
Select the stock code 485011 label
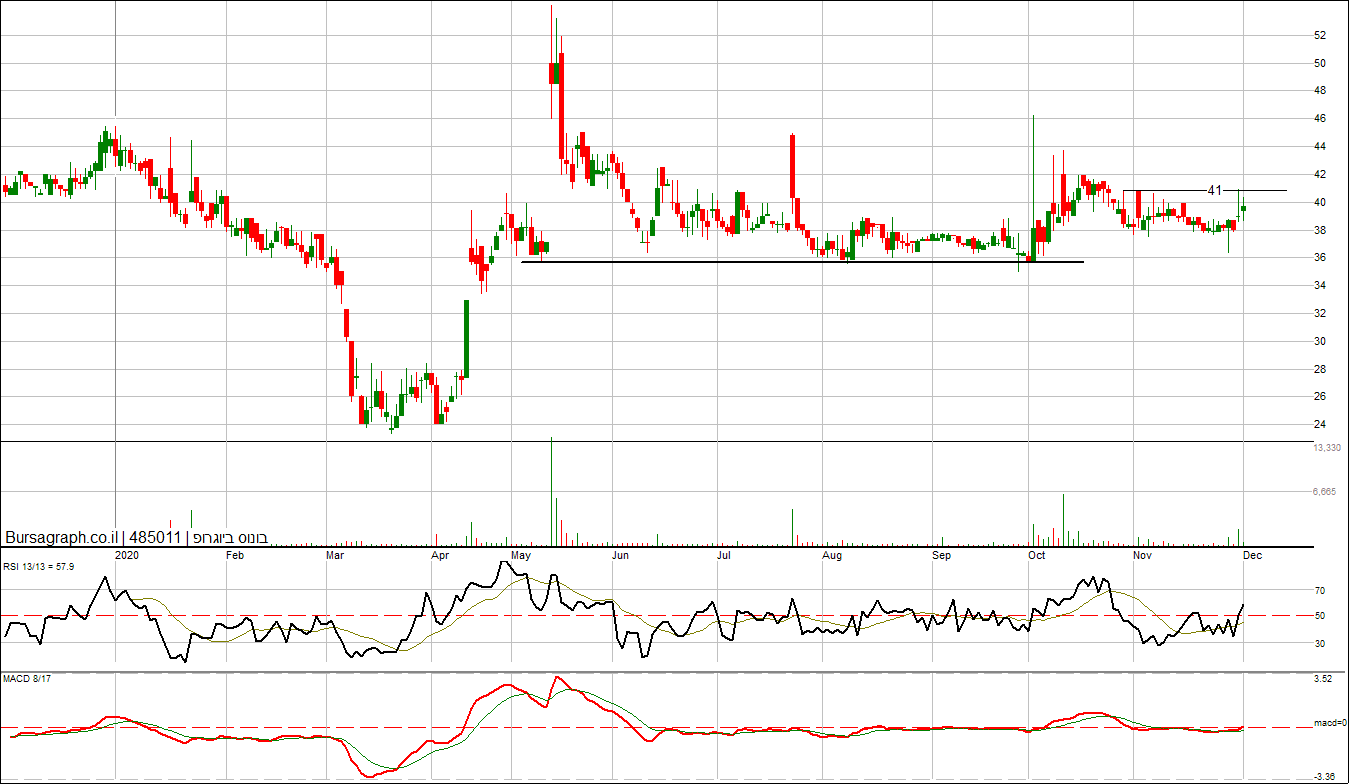(157, 537)
